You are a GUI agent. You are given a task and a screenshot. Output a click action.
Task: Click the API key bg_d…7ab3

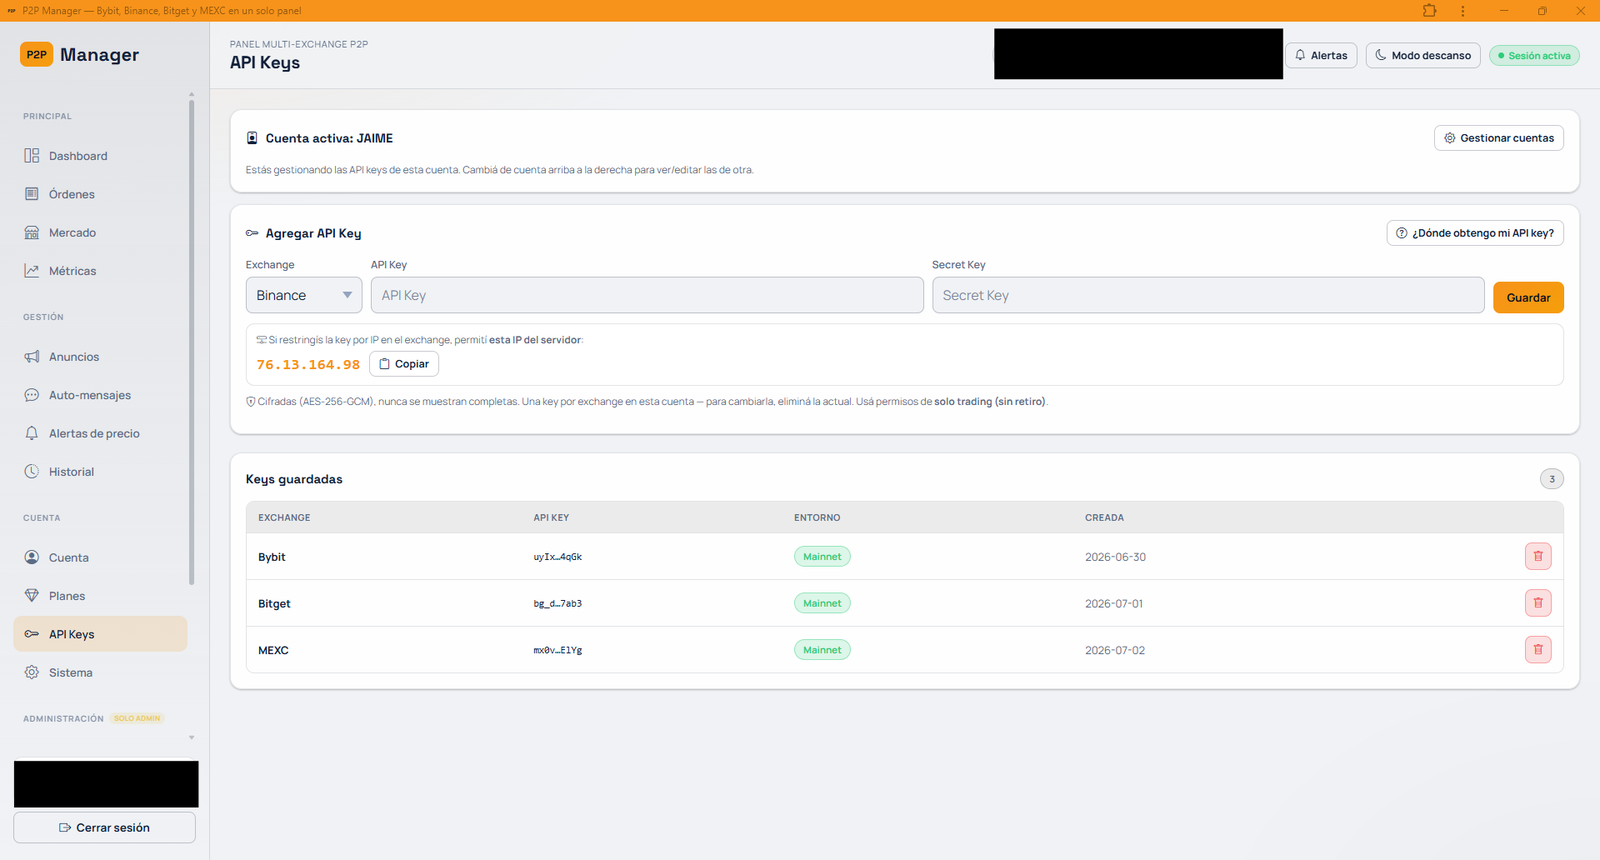[557, 604]
